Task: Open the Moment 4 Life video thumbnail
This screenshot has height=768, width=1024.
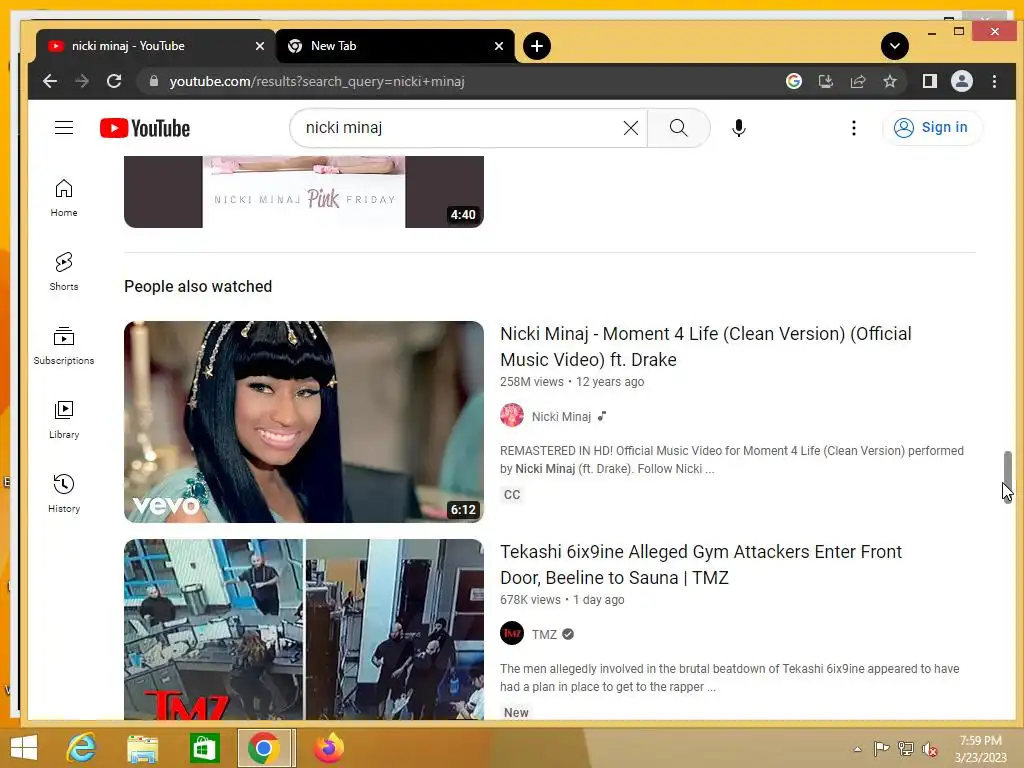Action: pyautogui.click(x=304, y=421)
